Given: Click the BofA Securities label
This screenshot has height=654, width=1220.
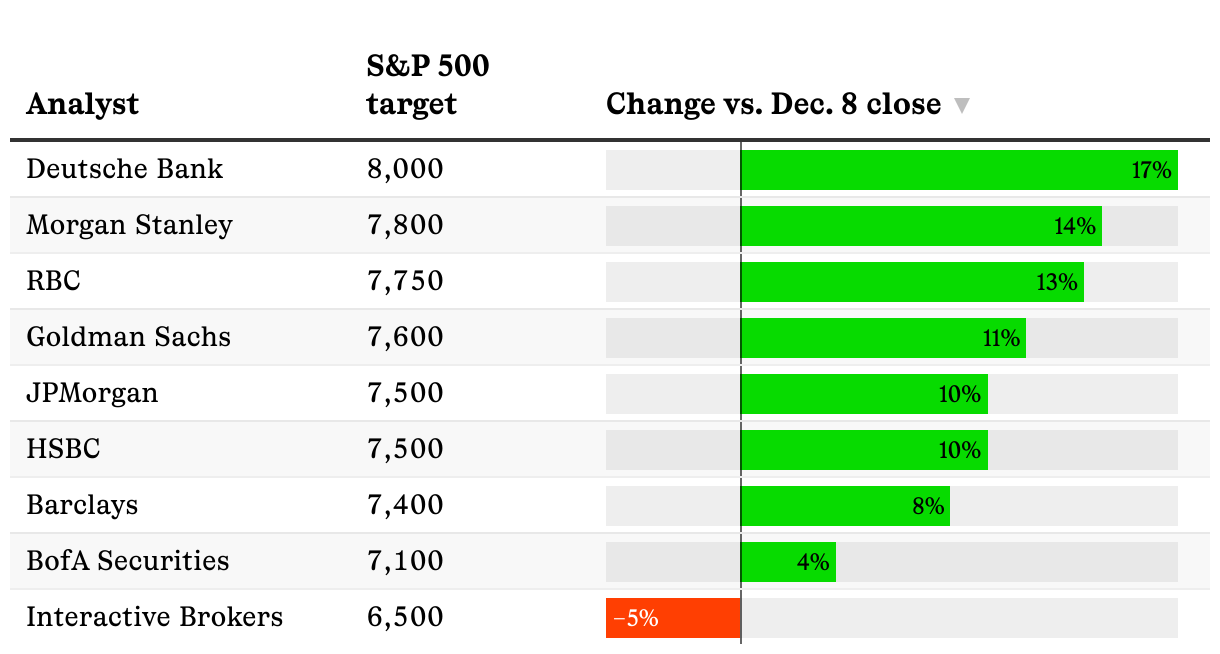Looking at the screenshot, I should (127, 561).
